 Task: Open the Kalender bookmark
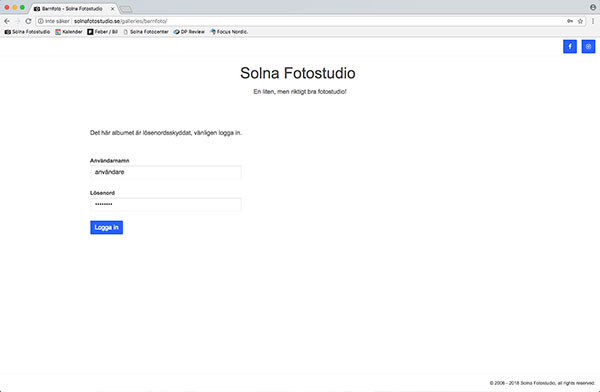(x=69, y=32)
